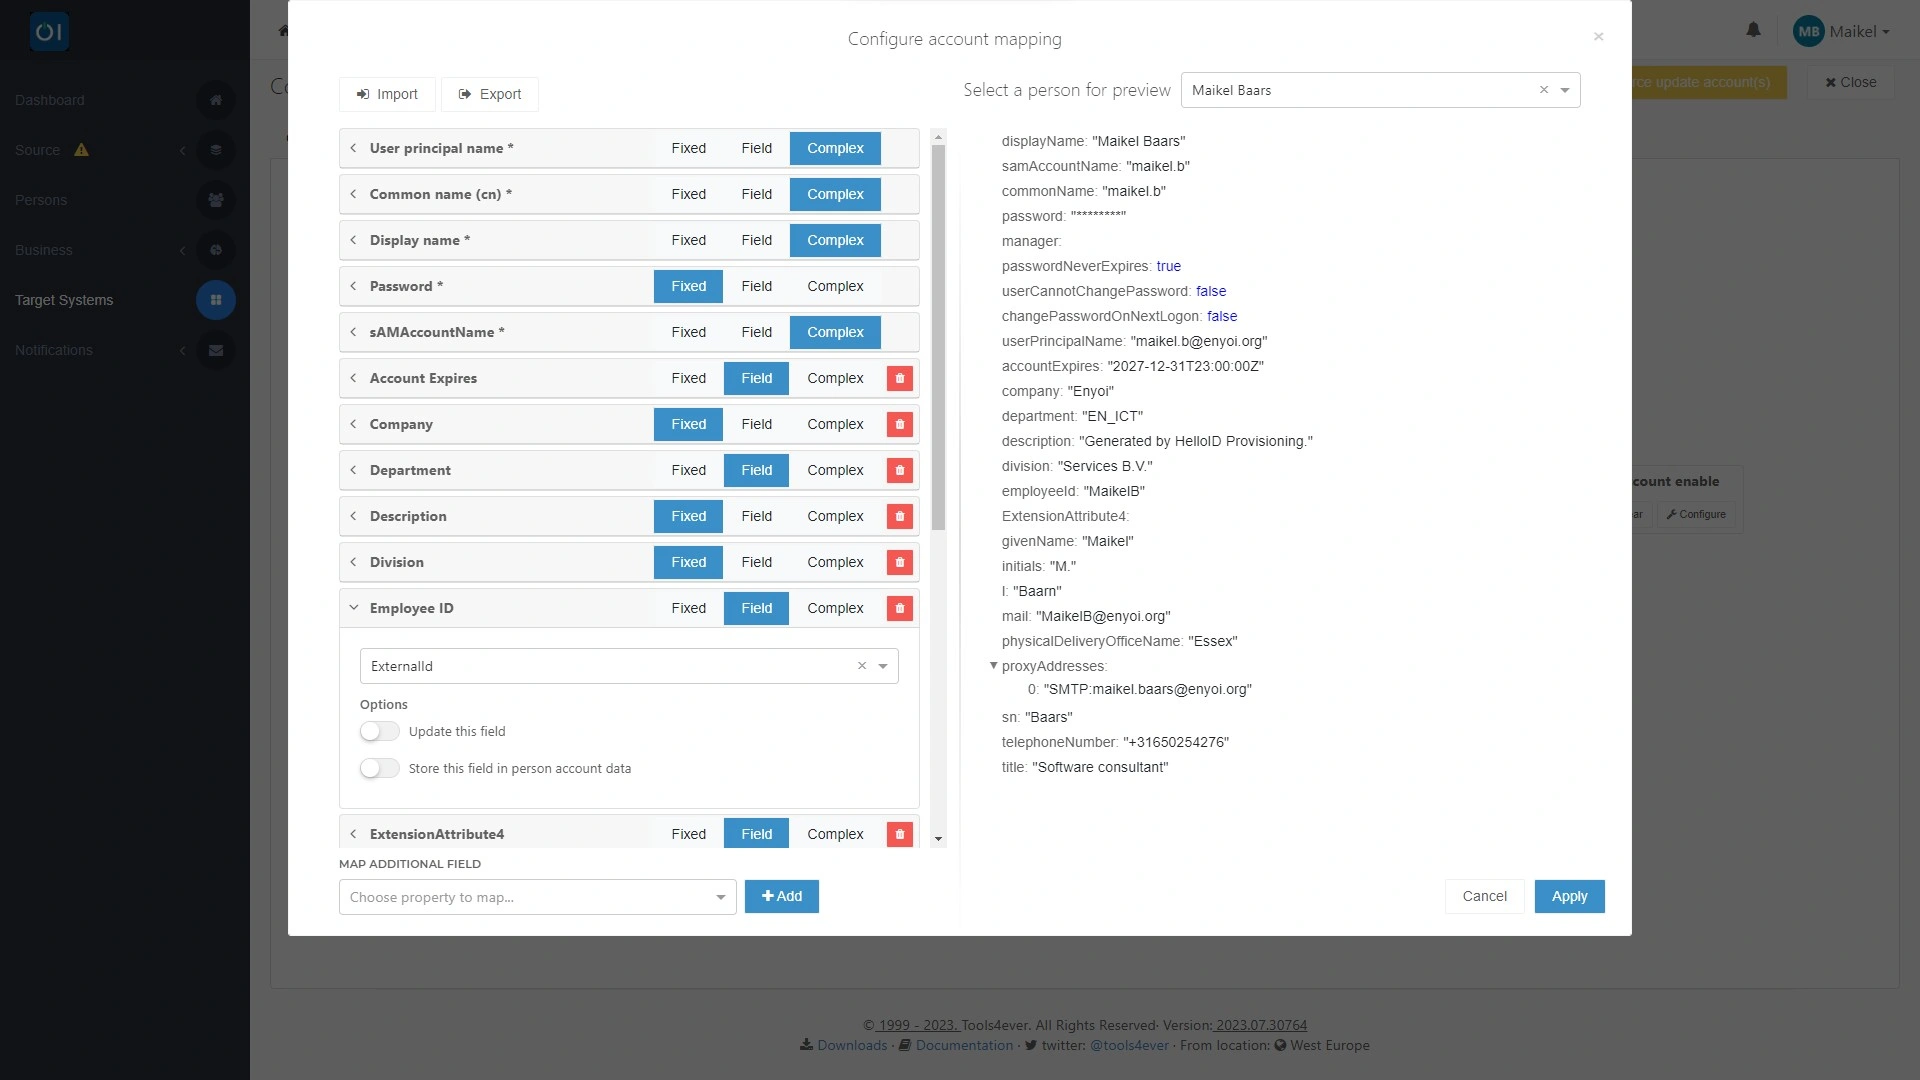
Task: Open notifications bell icon in header
Action: (1753, 30)
